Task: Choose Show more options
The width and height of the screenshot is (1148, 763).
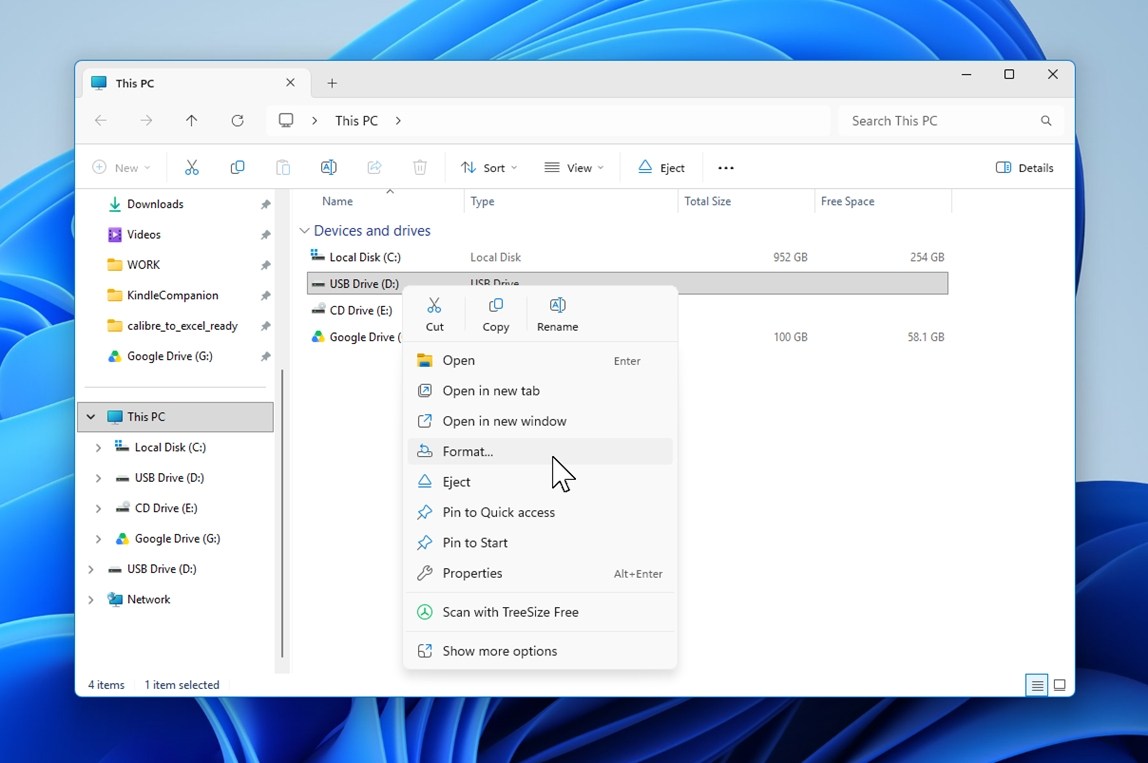Action: click(540, 651)
